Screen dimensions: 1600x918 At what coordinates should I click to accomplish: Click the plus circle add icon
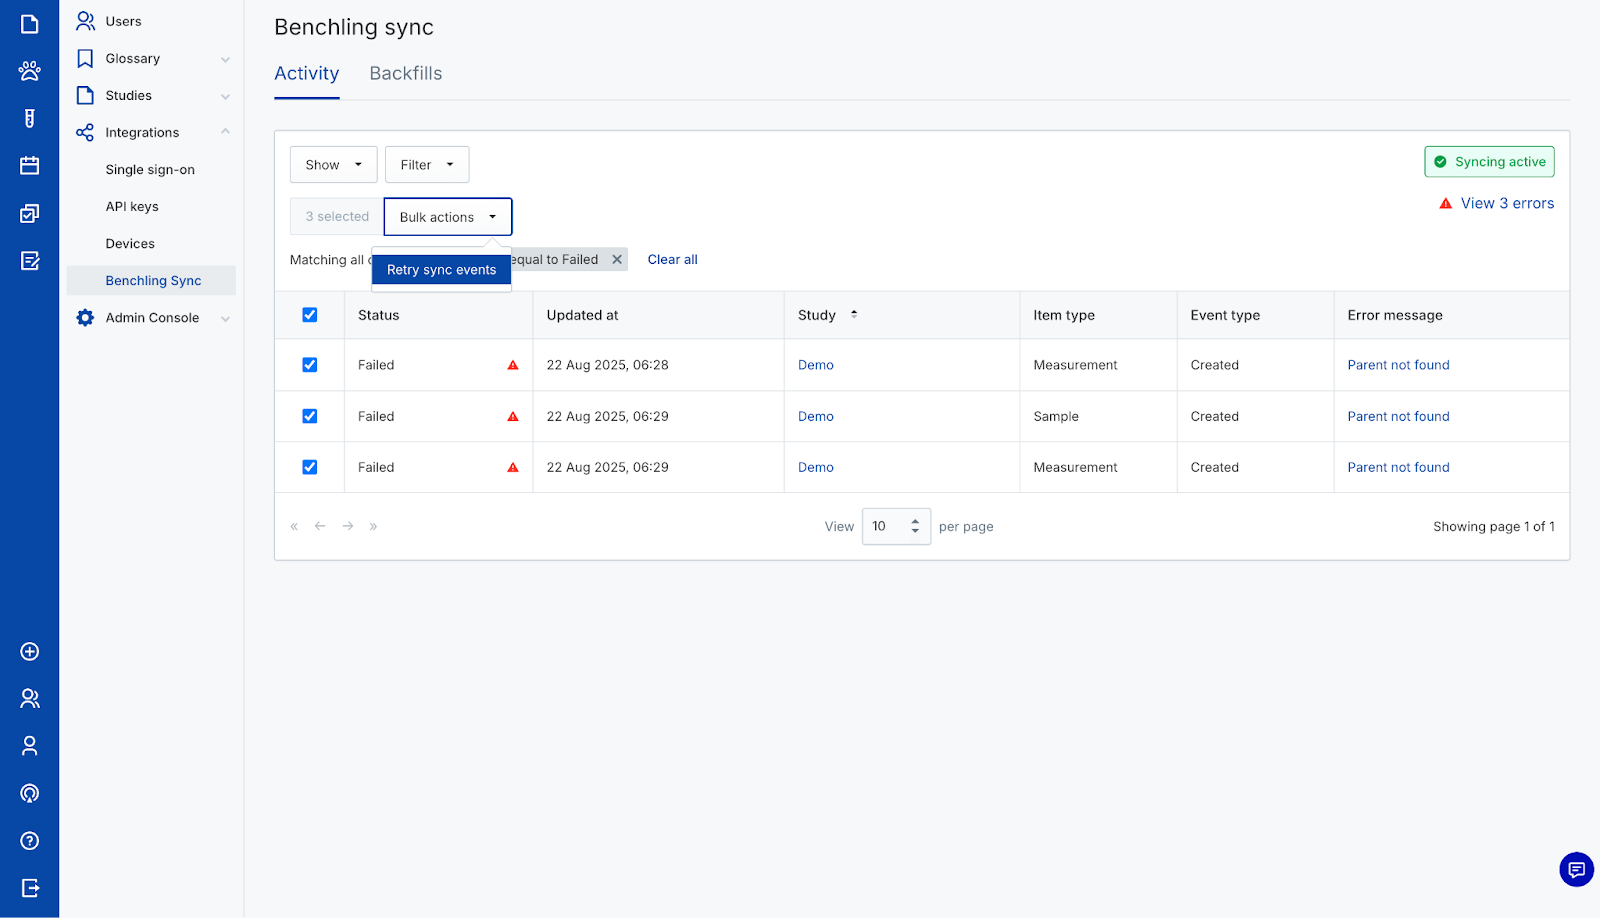[x=29, y=652]
